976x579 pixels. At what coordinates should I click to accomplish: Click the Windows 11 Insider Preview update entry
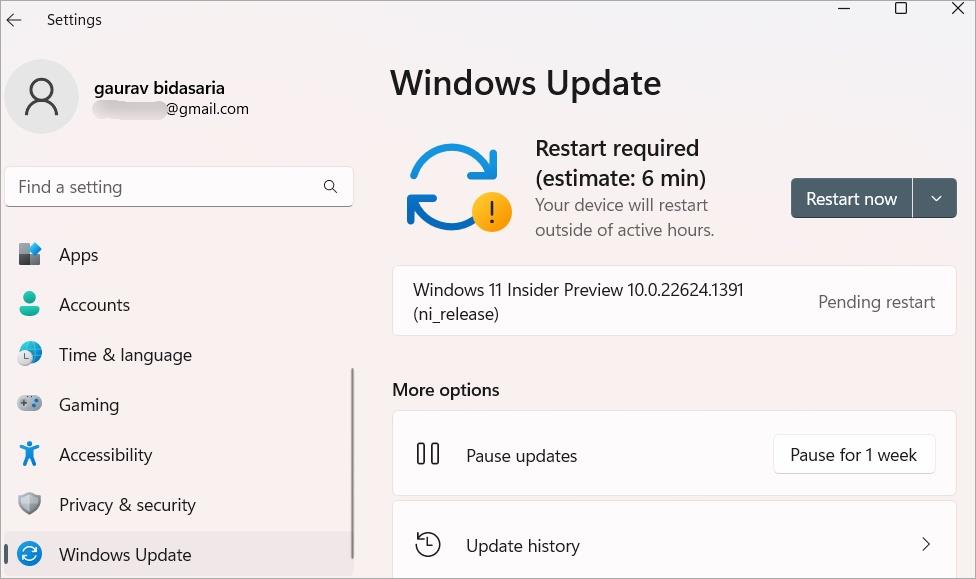pos(674,301)
